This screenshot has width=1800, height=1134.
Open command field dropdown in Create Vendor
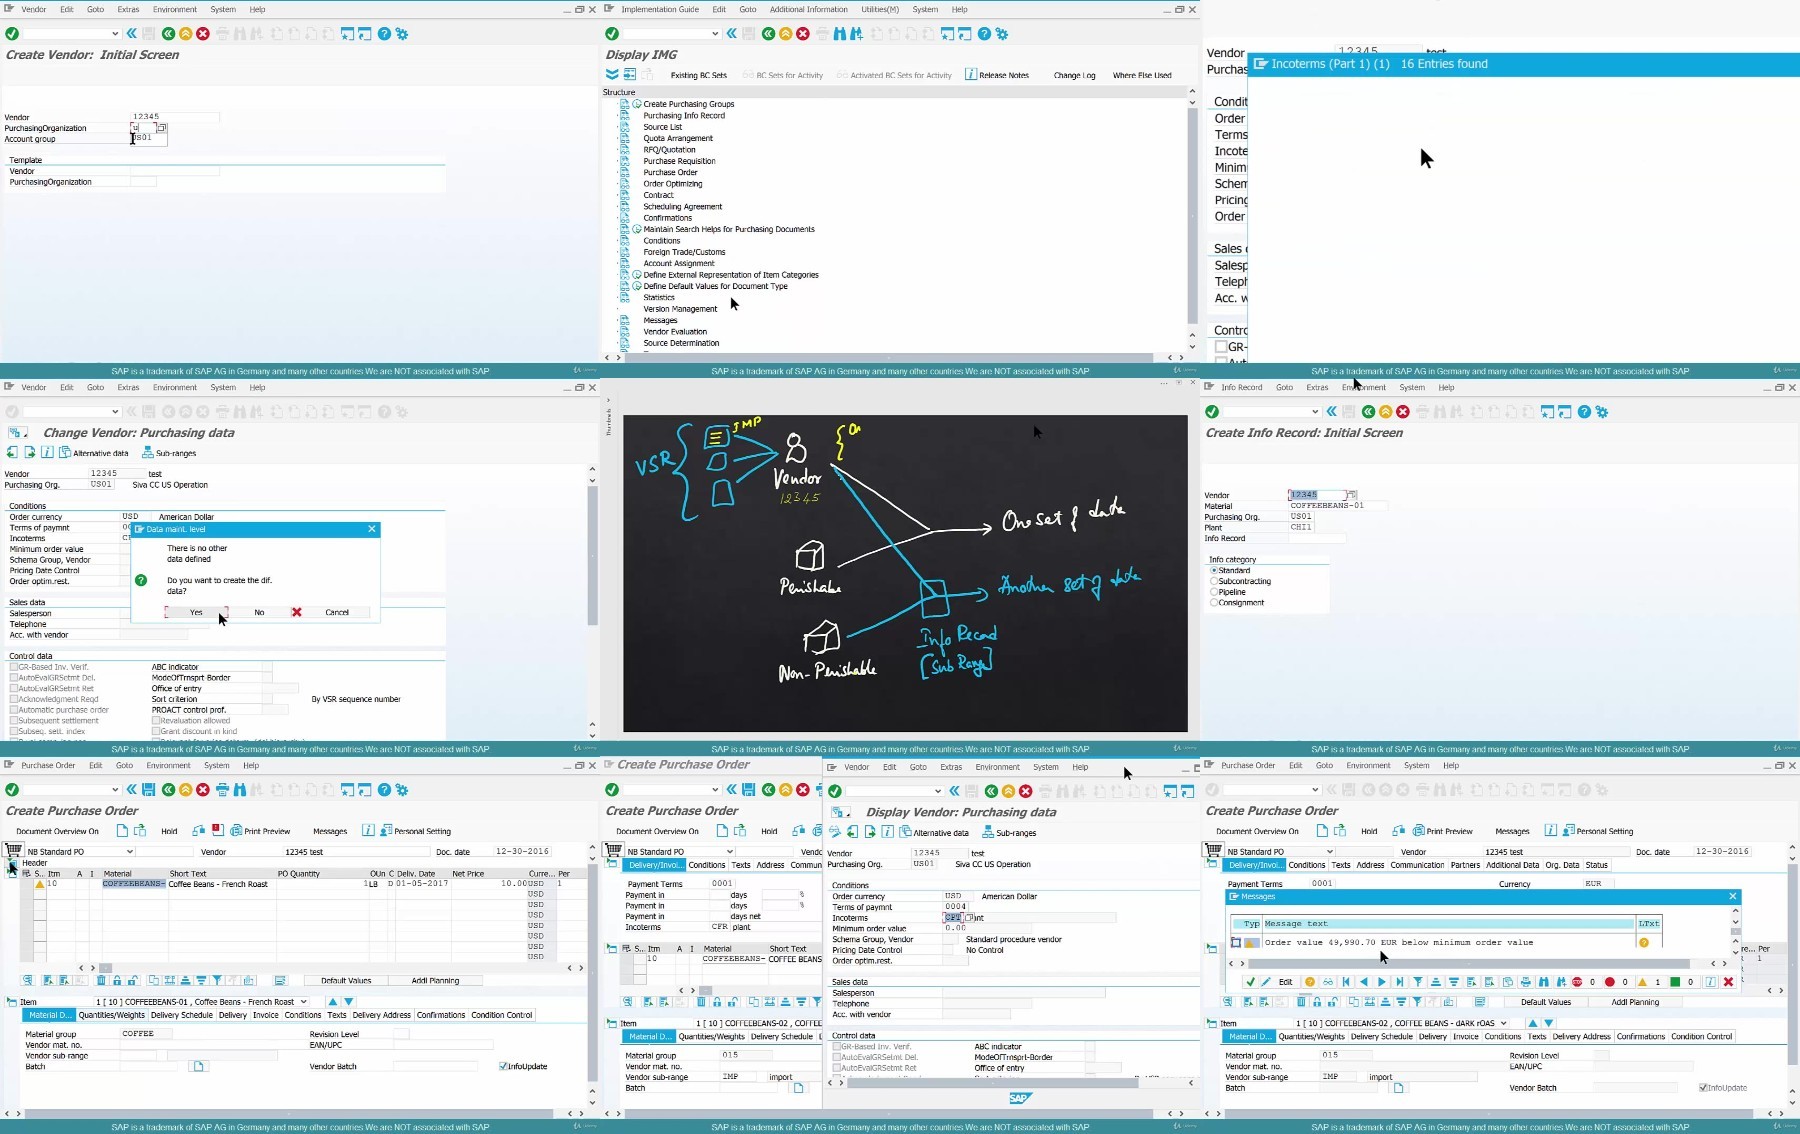pyautogui.click(x=115, y=34)
